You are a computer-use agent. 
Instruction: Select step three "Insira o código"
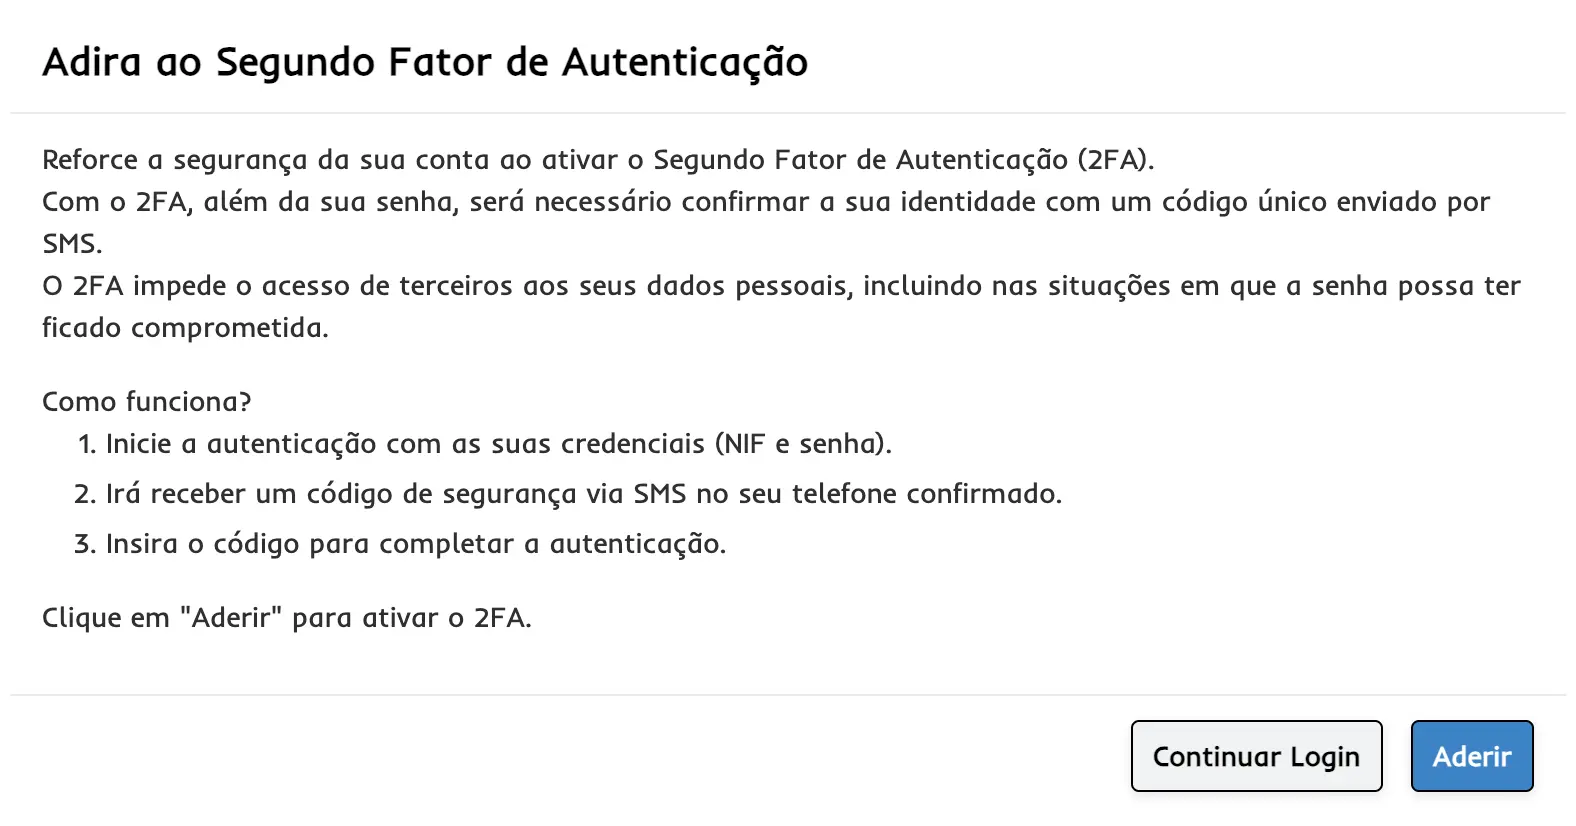(415, 544)
